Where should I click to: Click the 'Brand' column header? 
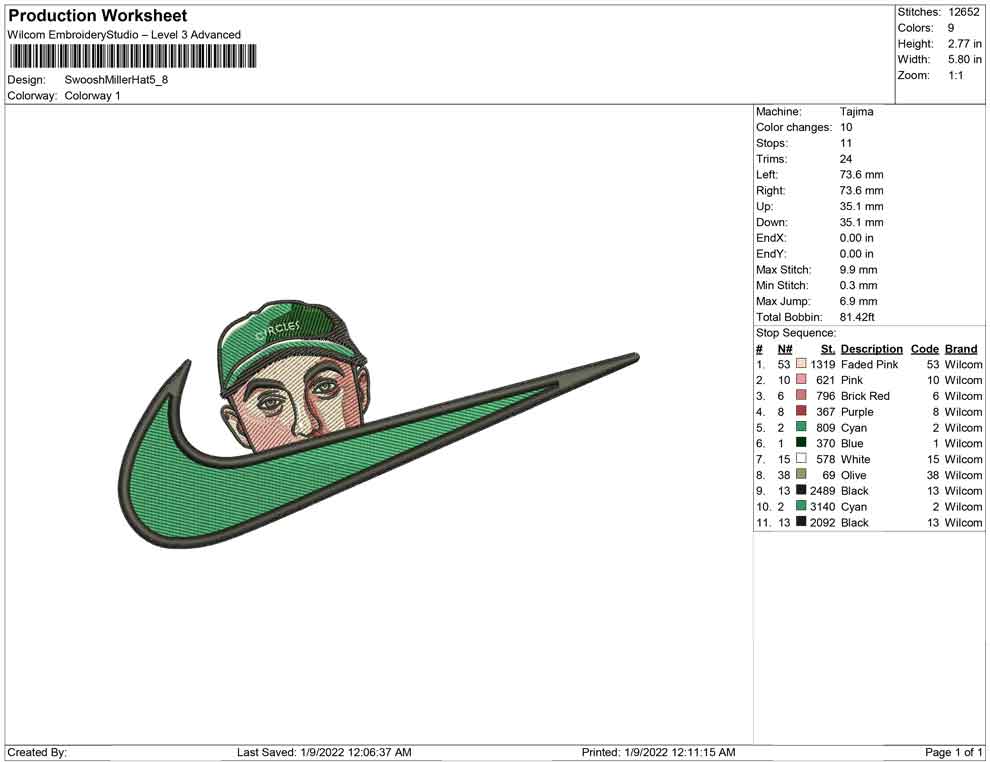click(961, 349)
